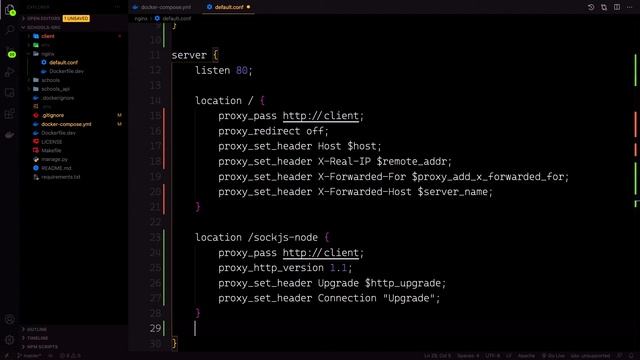Open the Remote Explorer view
640x360 pixels.
[10, 93]
